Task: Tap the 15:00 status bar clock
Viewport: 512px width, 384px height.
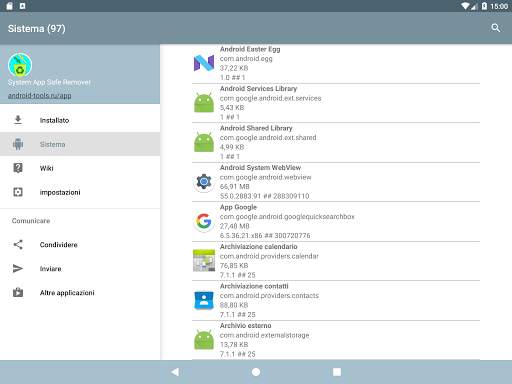Action: pos(499,6)
